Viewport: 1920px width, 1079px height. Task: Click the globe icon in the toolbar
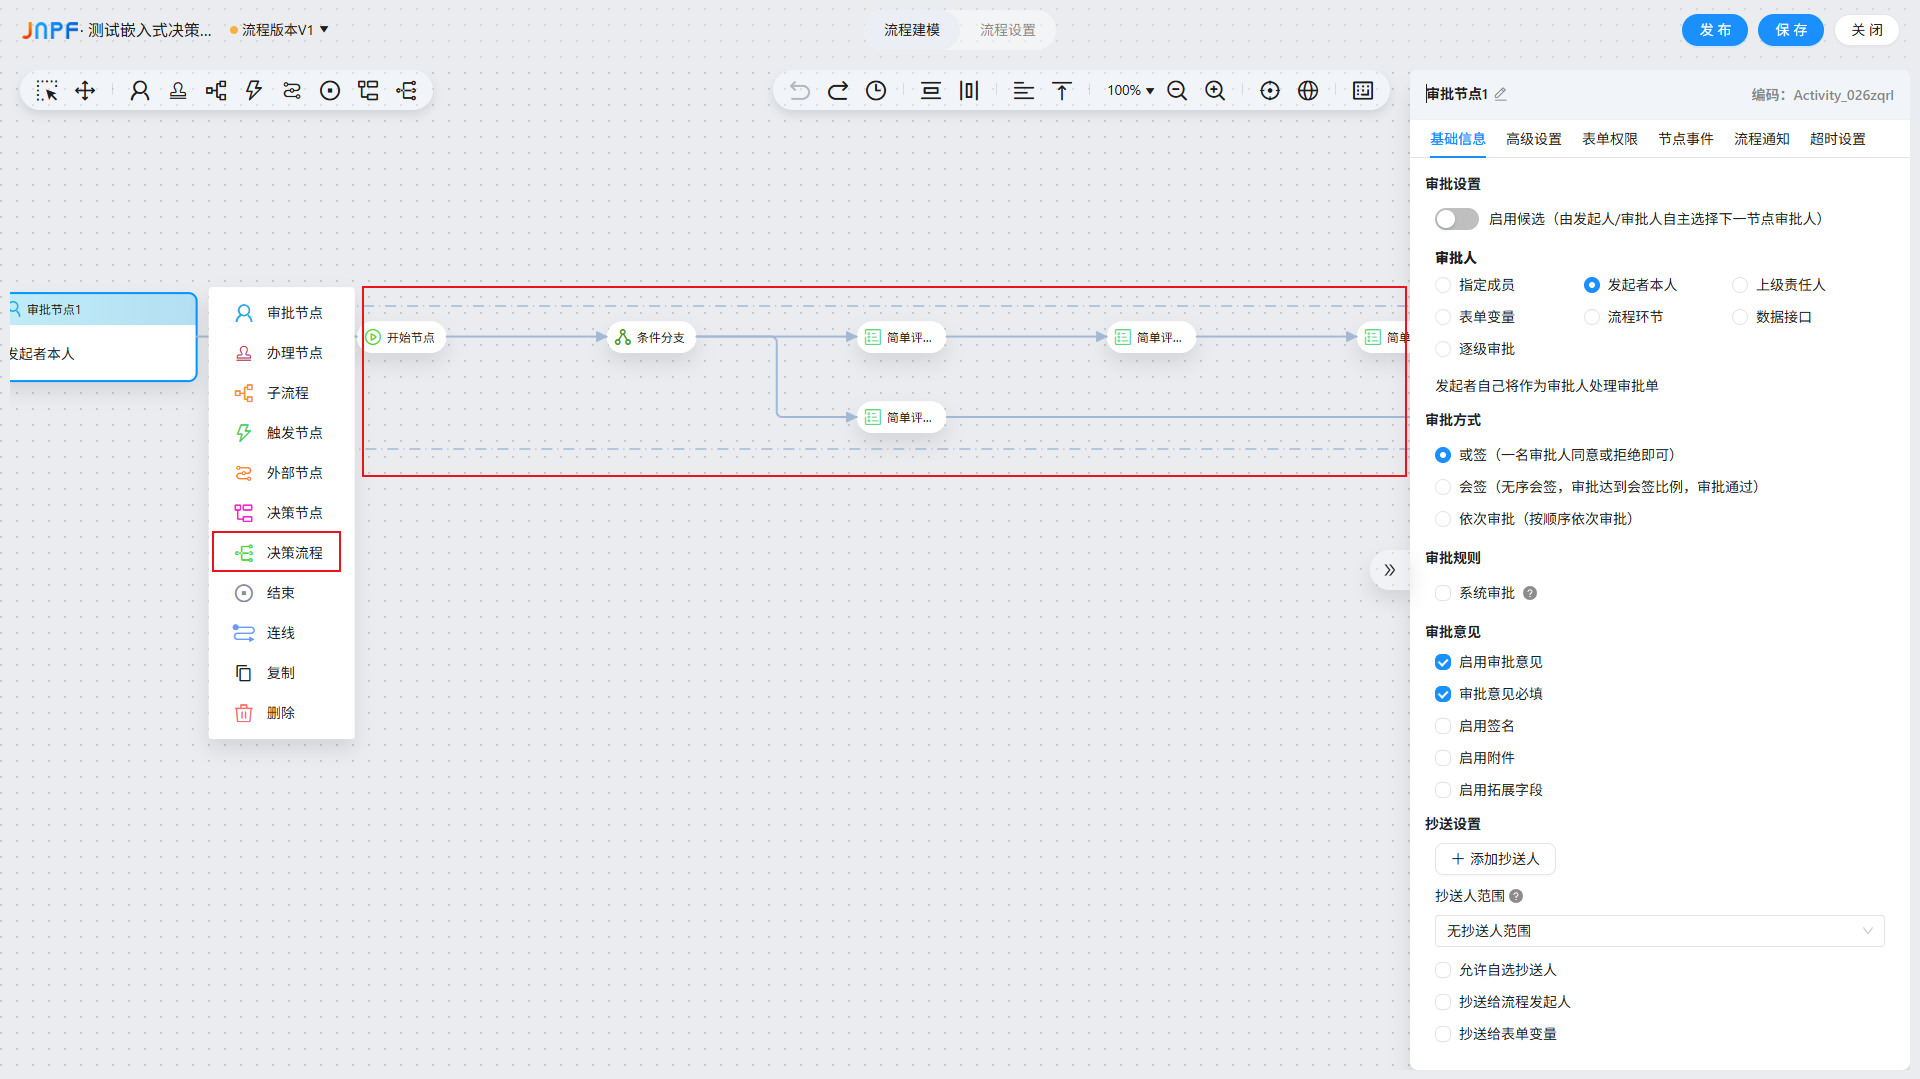coord(1308,91)
